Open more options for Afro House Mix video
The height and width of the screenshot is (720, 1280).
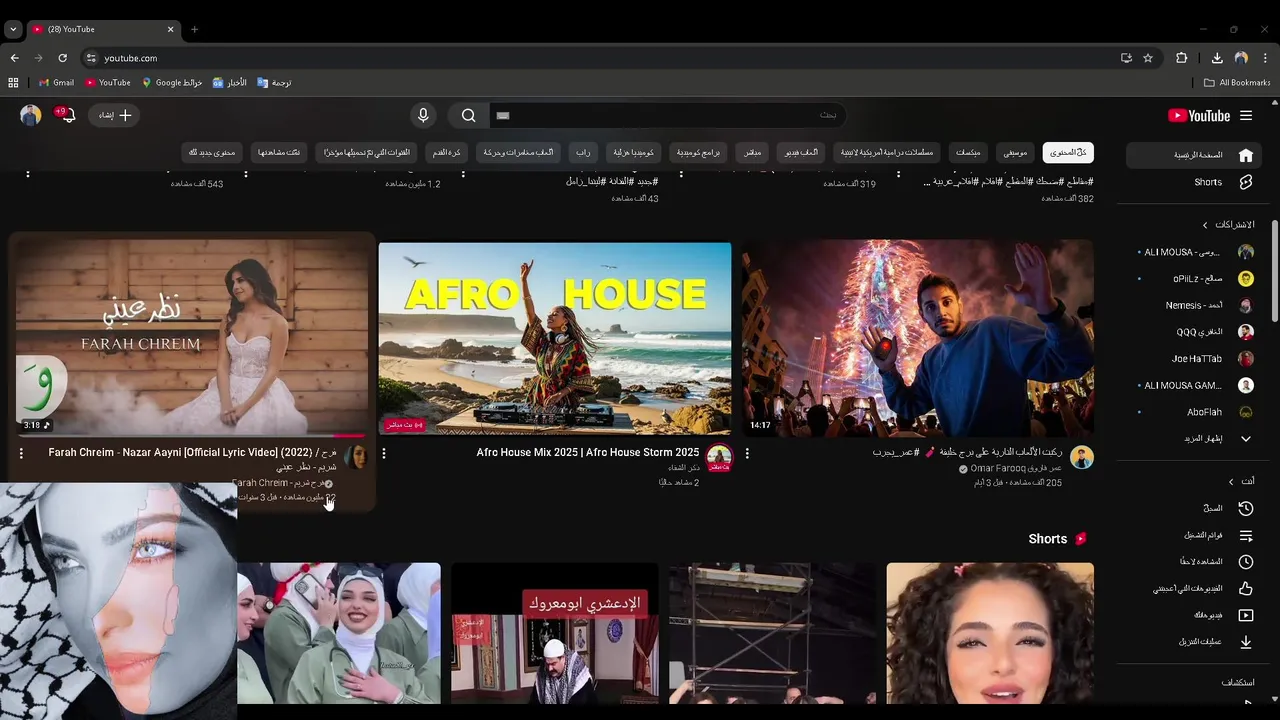pos(384,453)
